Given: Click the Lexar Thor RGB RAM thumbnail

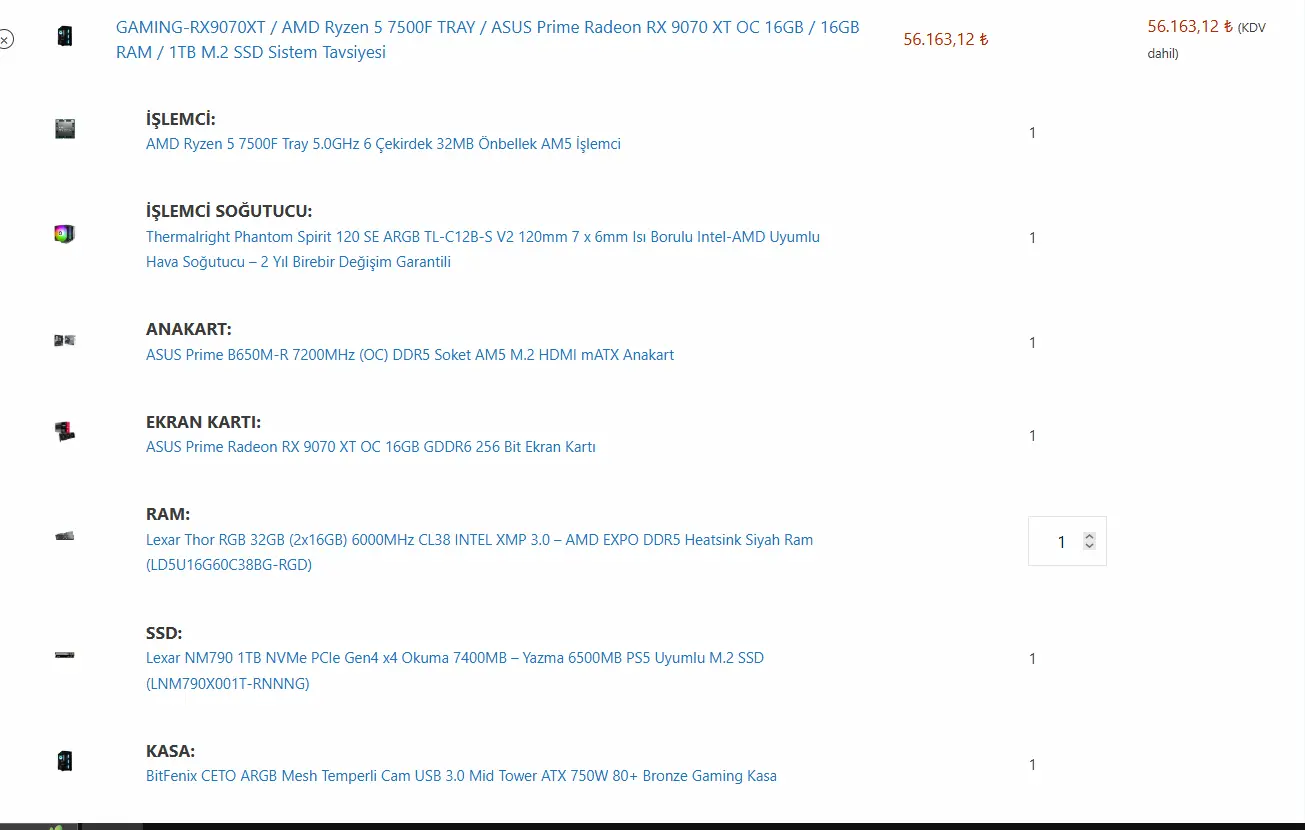Looking at the screenshot, I should tap(65, 536).
